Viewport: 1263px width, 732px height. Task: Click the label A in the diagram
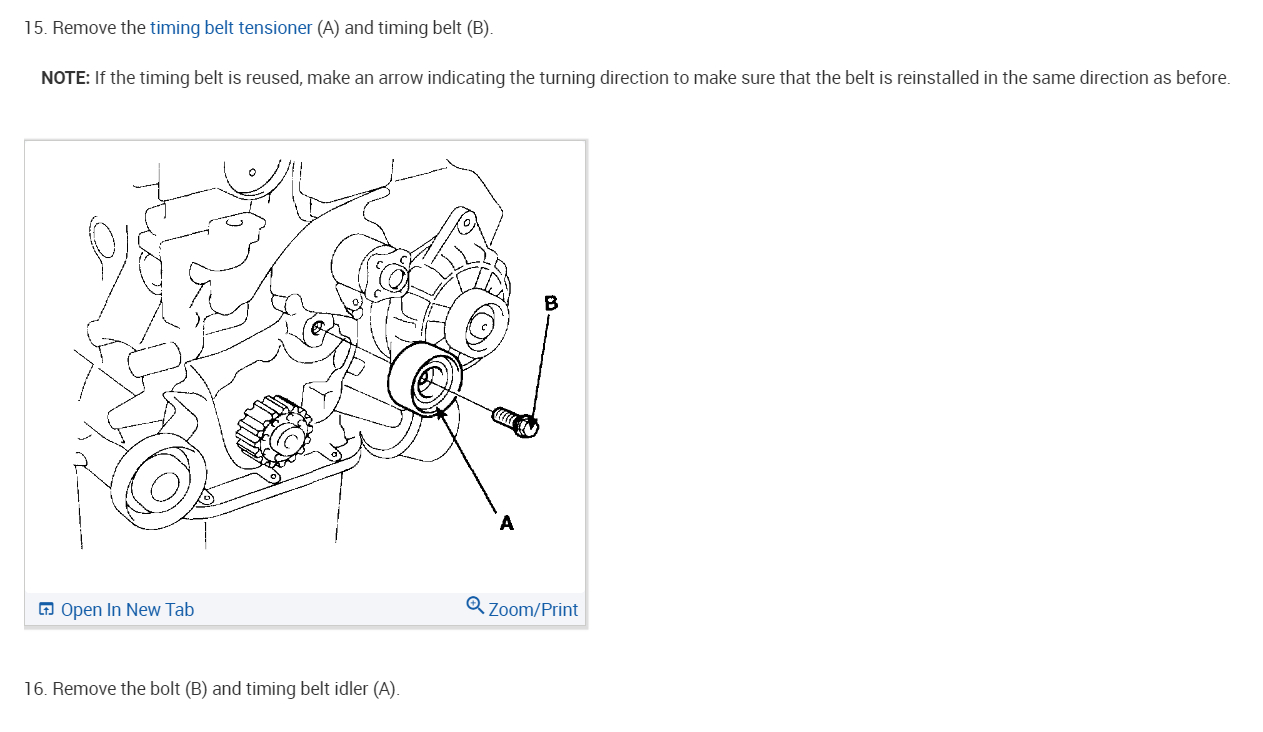point(506,522)
